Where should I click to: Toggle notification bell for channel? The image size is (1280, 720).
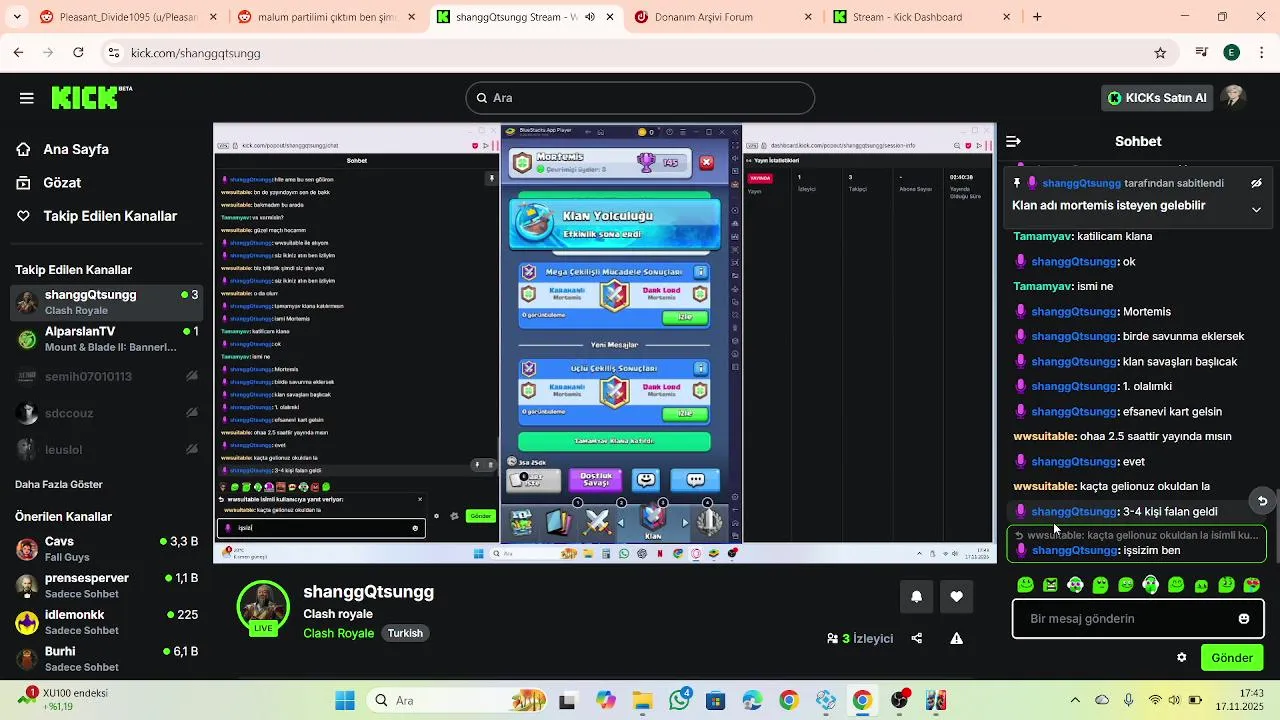tap(917, 596)
